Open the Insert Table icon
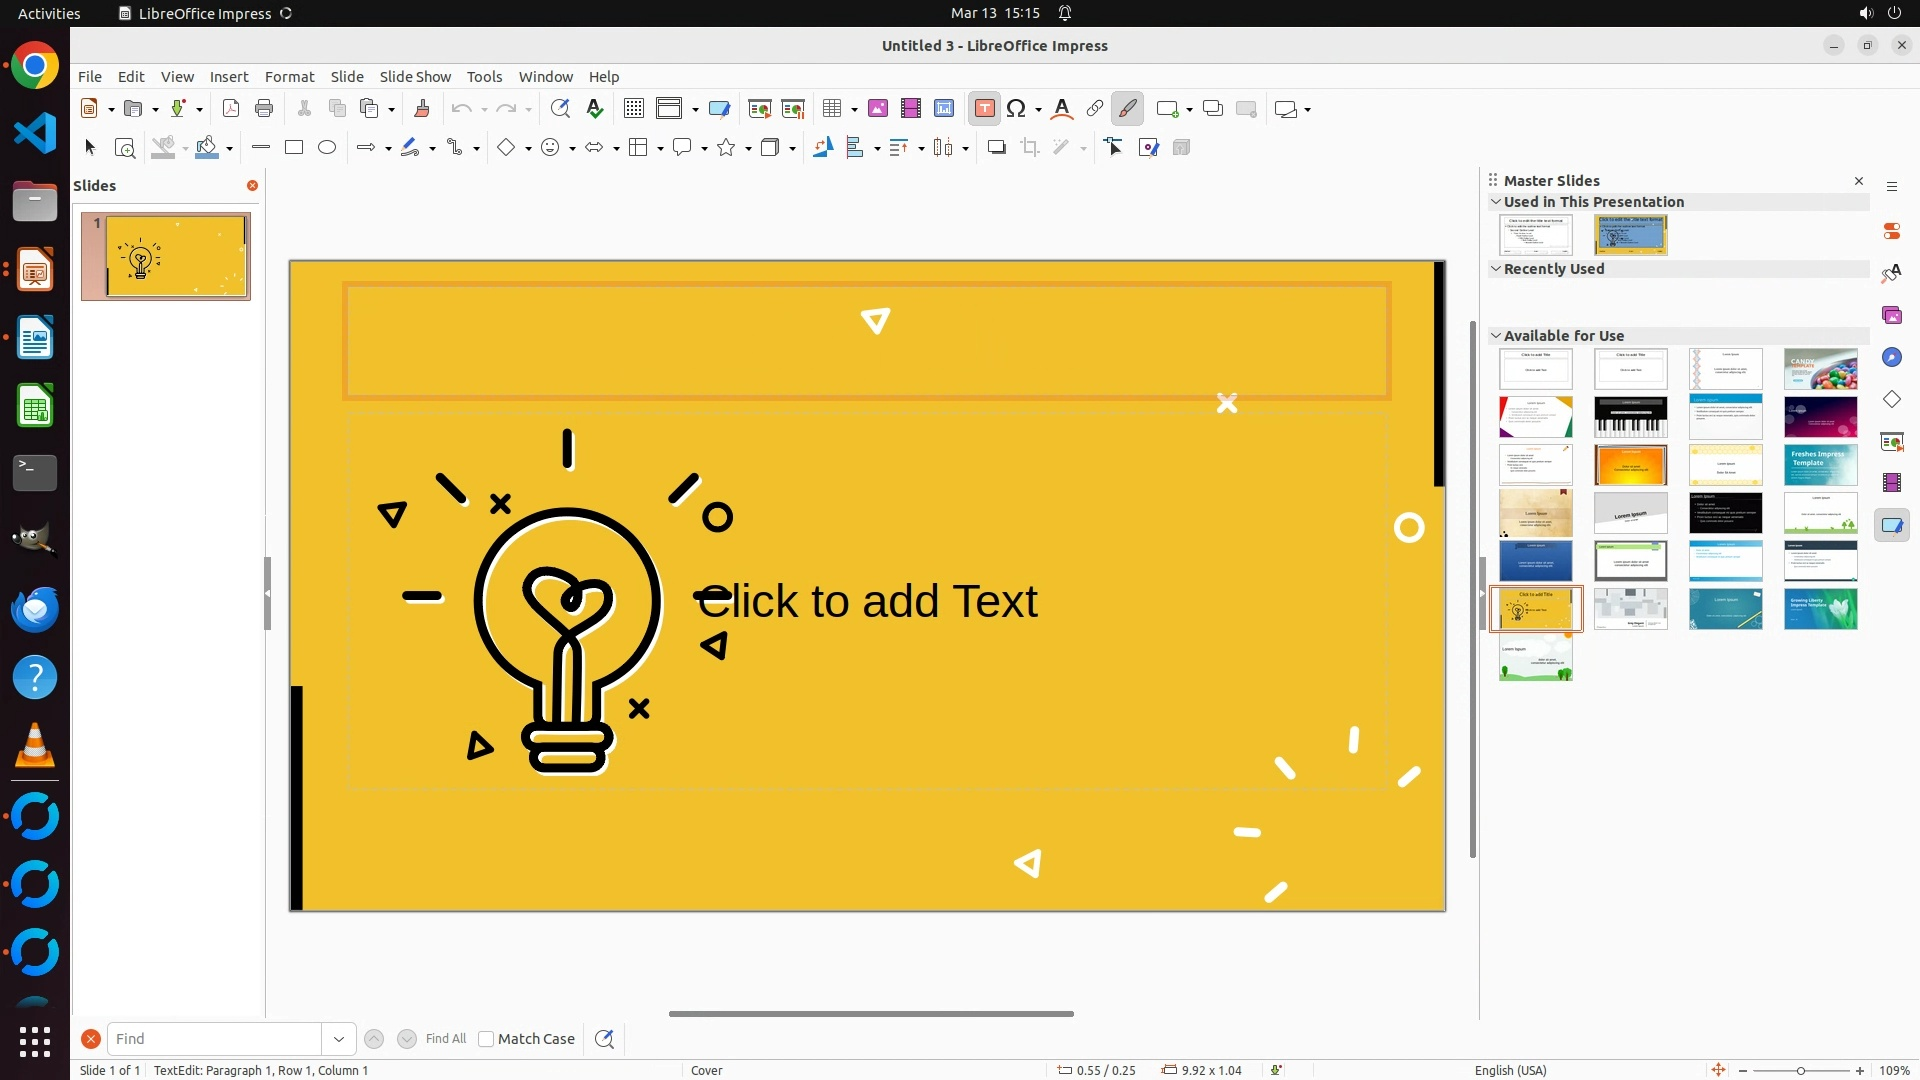 832,109
